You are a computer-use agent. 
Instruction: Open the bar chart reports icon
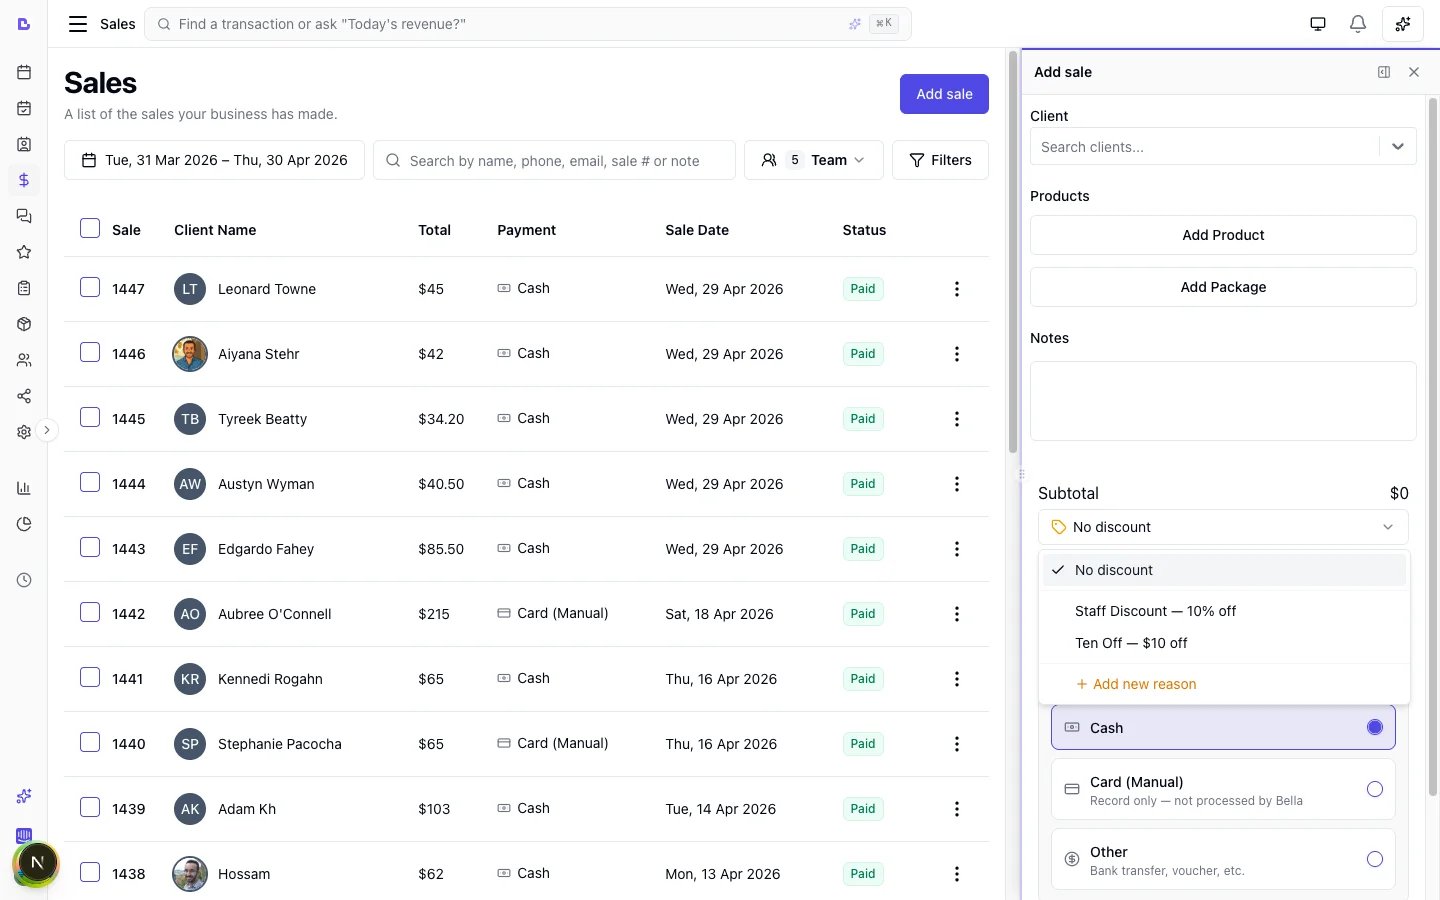24,488
